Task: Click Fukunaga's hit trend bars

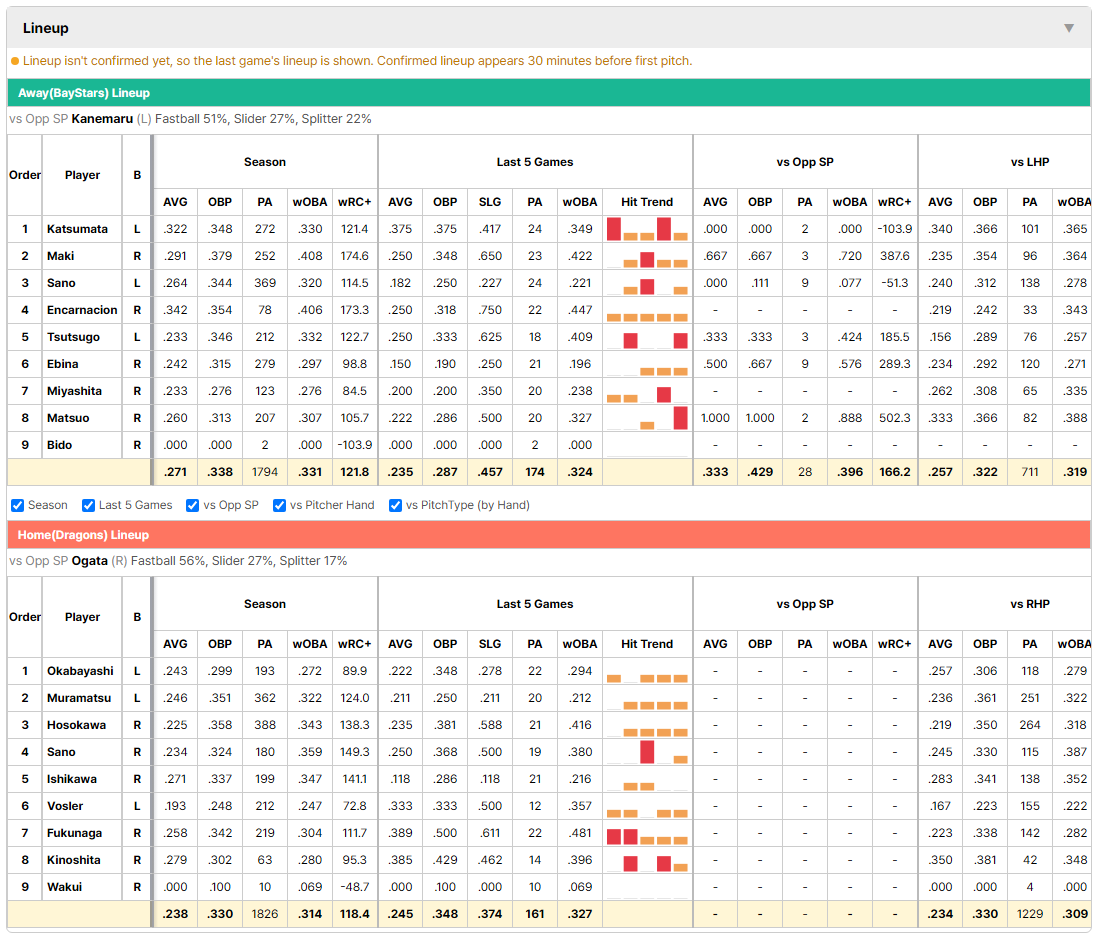Action: [x=647, y=833]
